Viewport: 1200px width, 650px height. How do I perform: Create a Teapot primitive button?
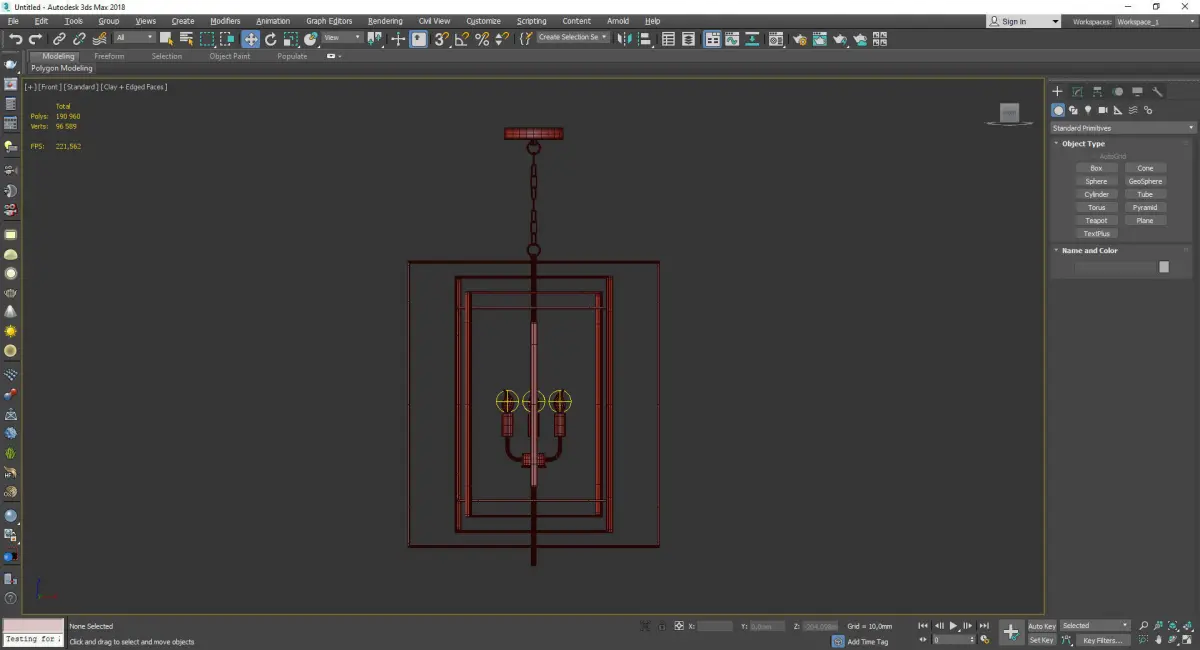point(1096,221)
